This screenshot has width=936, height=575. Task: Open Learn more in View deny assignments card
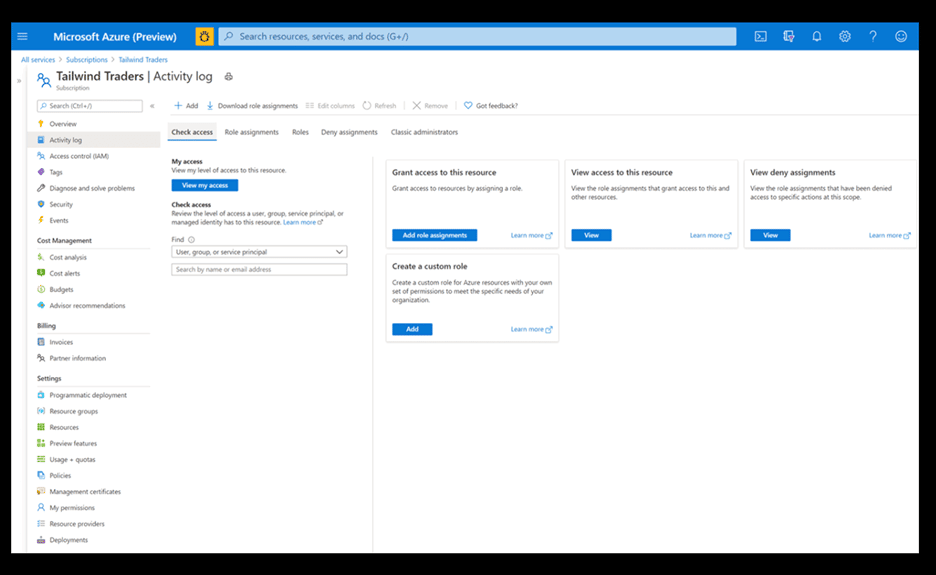click(889, 235)
